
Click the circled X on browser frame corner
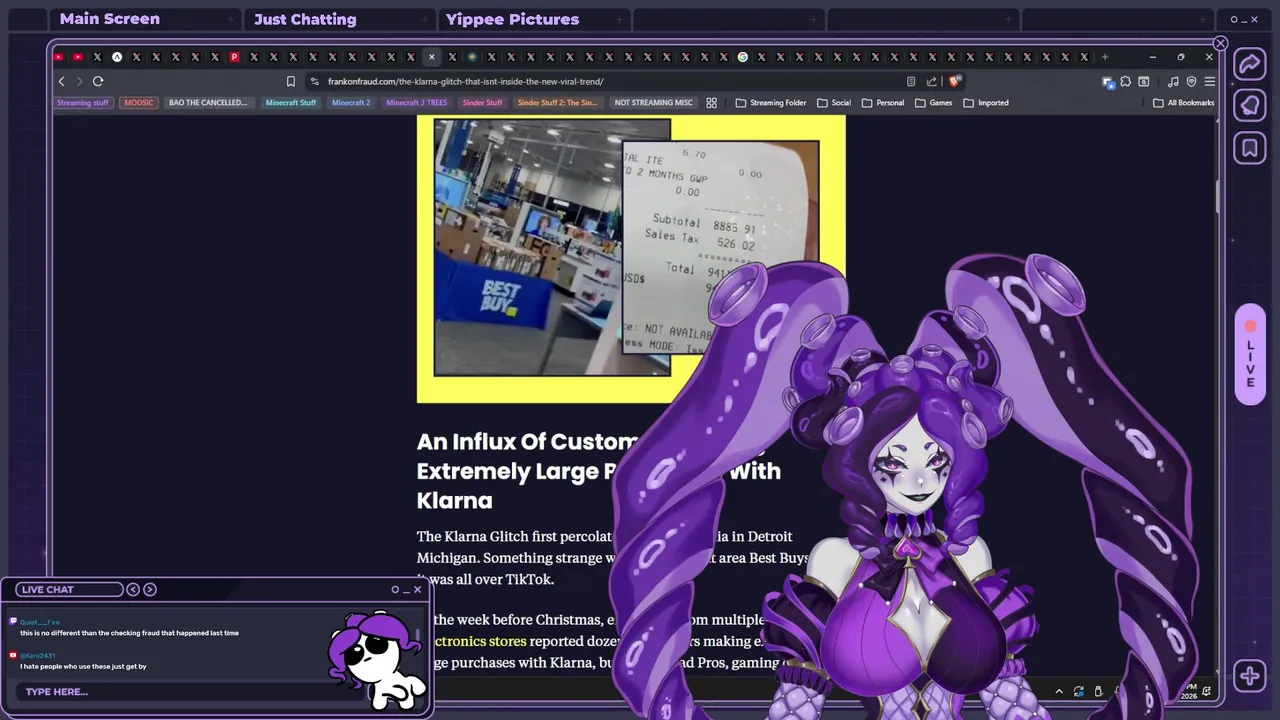point(1220,43)
